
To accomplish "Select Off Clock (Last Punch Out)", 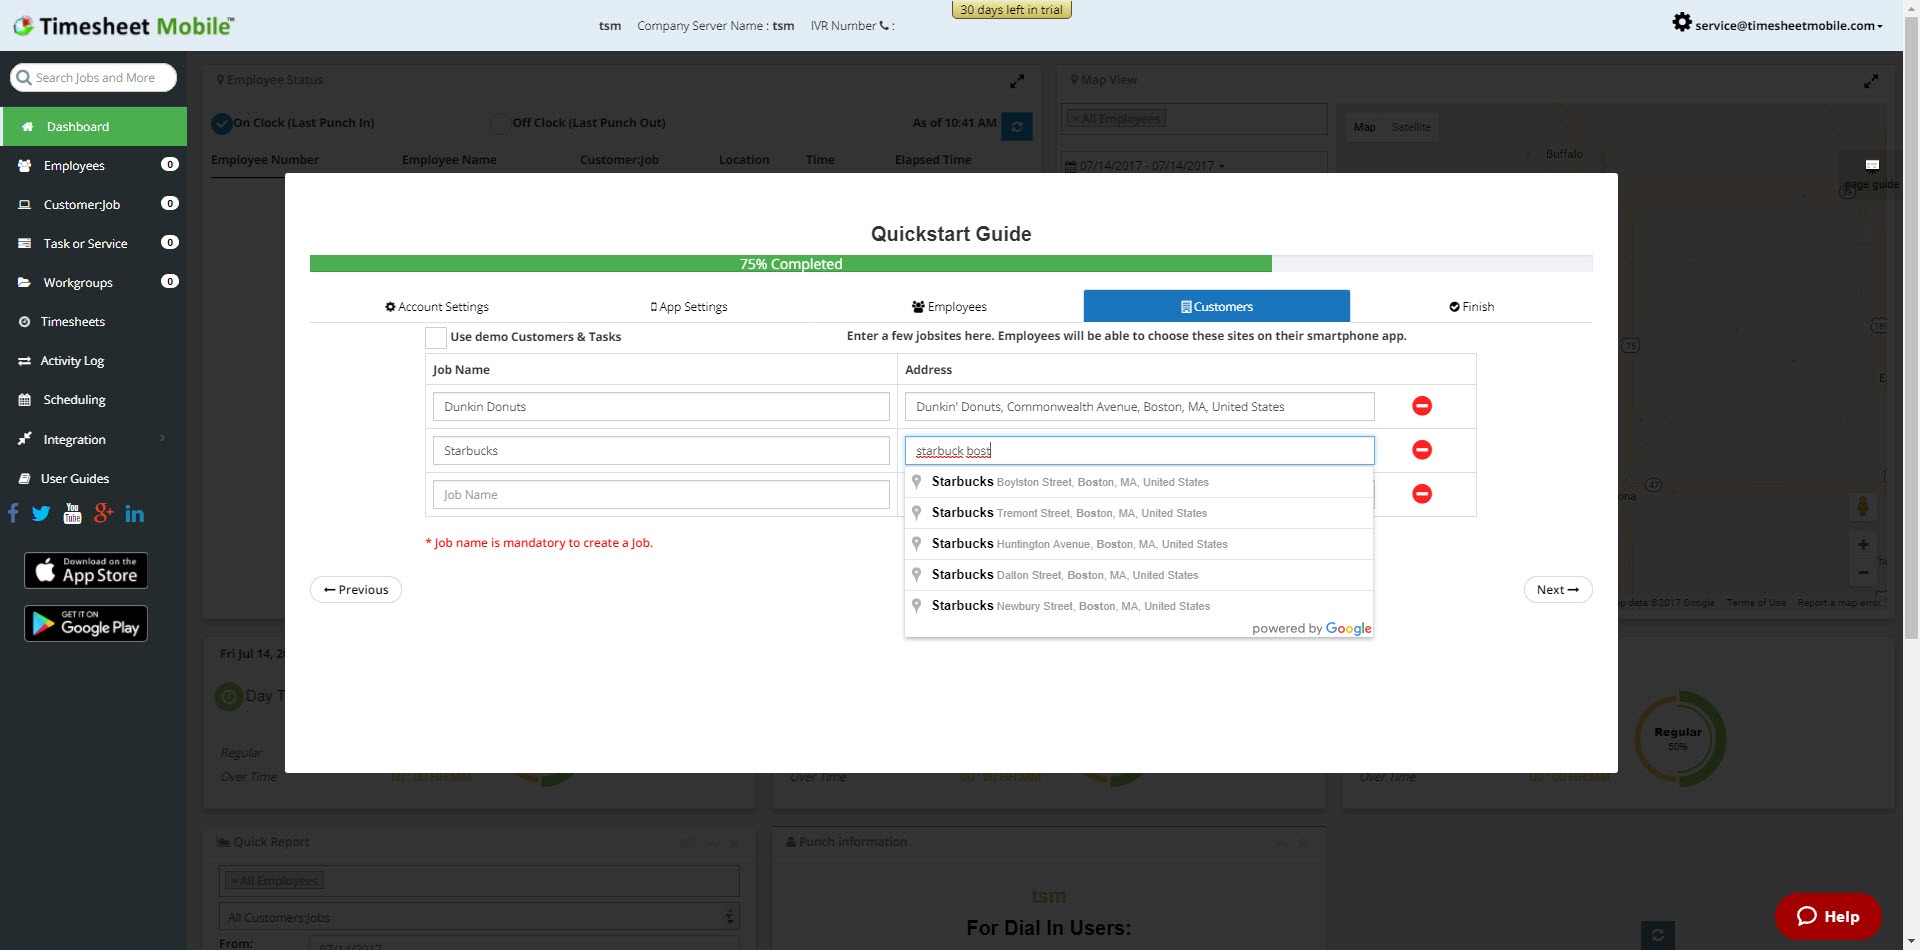I will point(500,123).
